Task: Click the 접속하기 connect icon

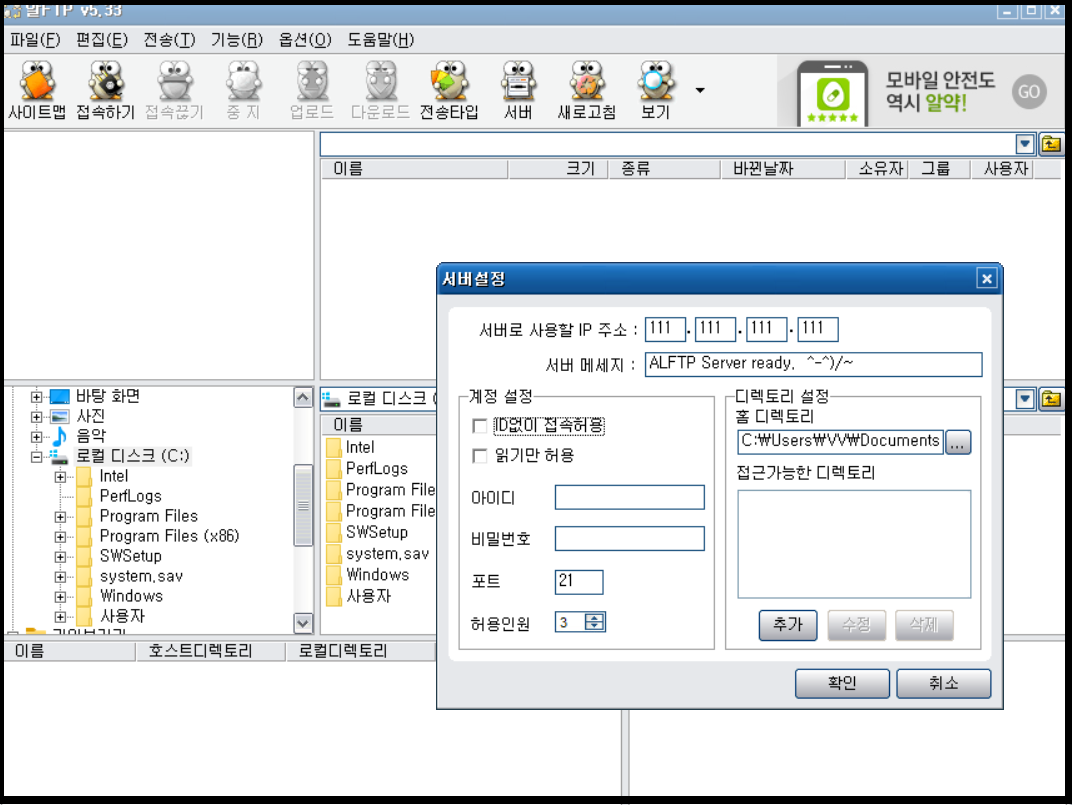Action: (x=105, y=90)
